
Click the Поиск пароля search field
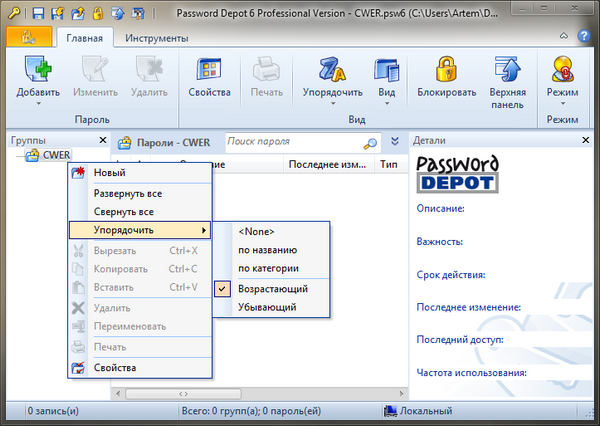294,142
